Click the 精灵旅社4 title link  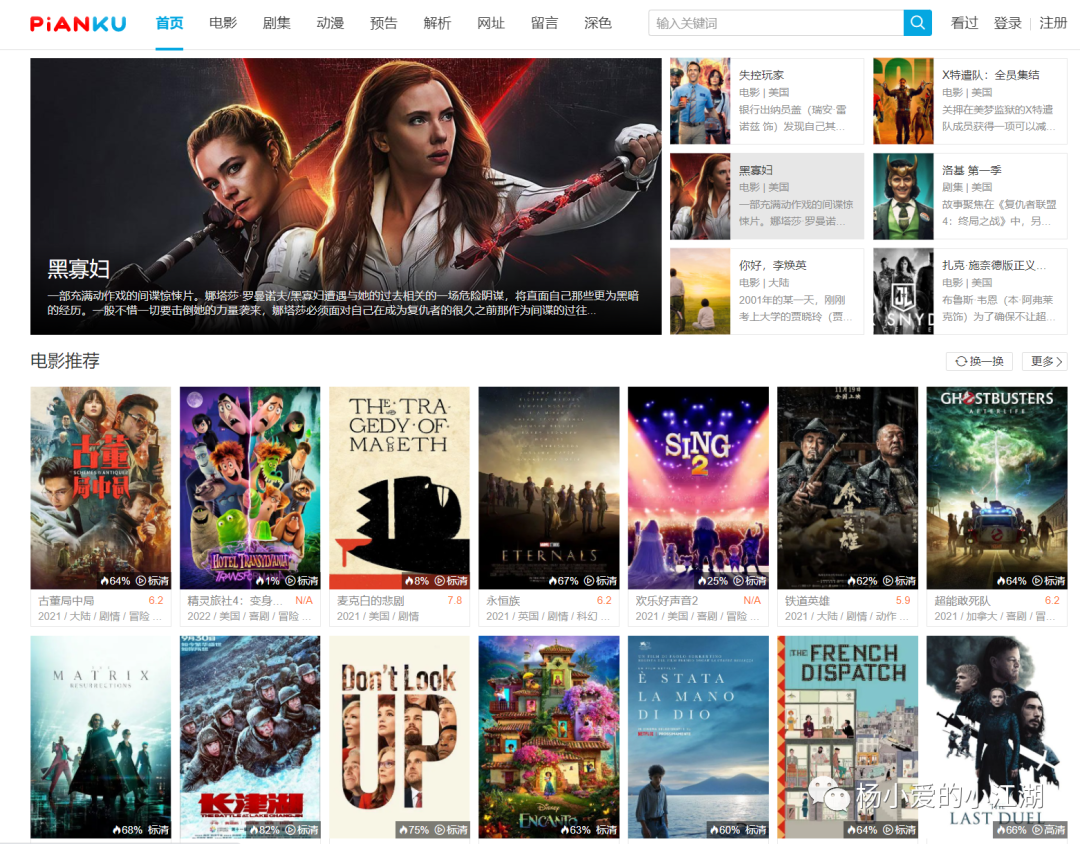(x=235, y=601)
